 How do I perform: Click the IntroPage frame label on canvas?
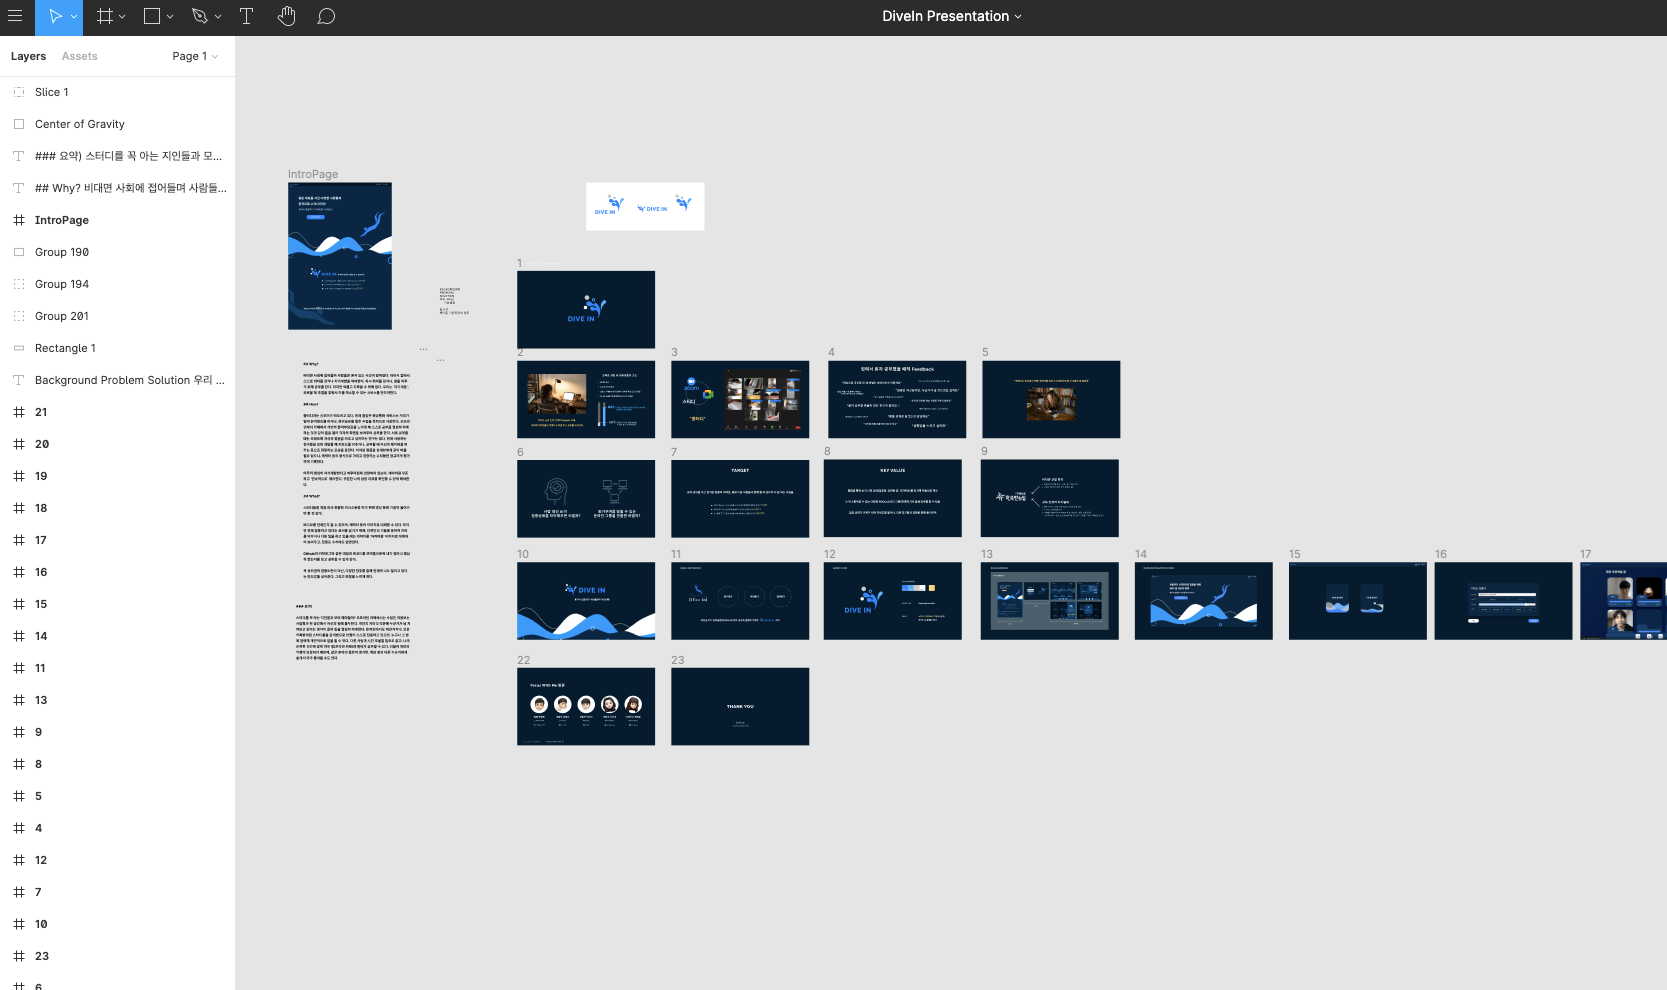tap(313, 174)
